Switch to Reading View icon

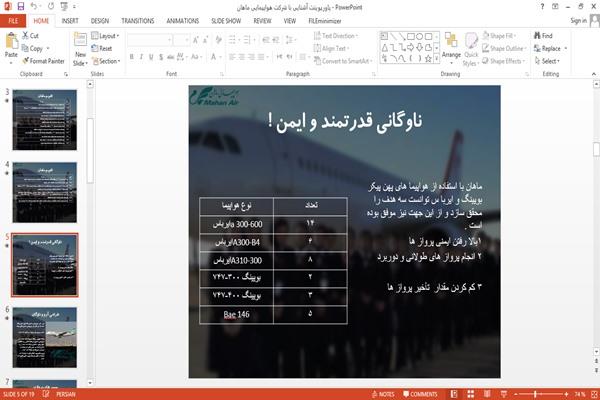click(487, 394)
